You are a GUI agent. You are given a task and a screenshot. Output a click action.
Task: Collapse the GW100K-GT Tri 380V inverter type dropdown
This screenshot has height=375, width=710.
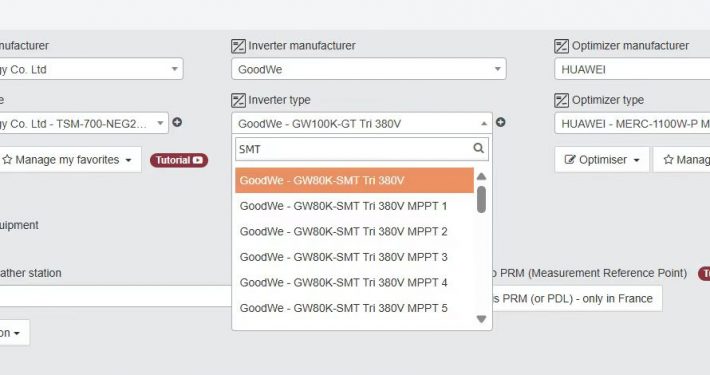[x=362, y=123]
